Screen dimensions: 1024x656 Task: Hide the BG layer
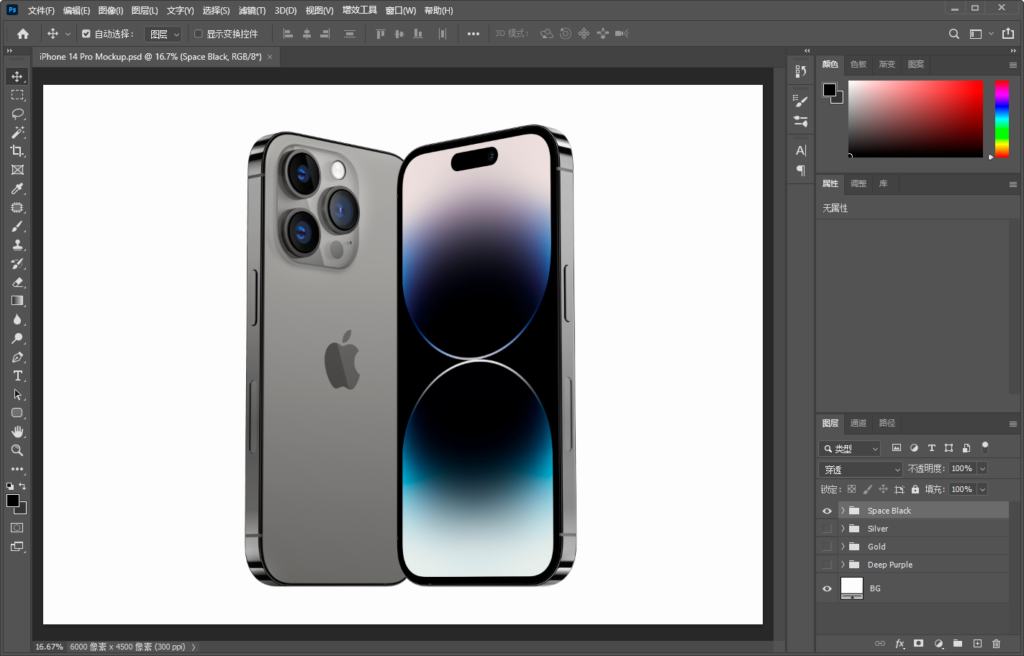827,589
